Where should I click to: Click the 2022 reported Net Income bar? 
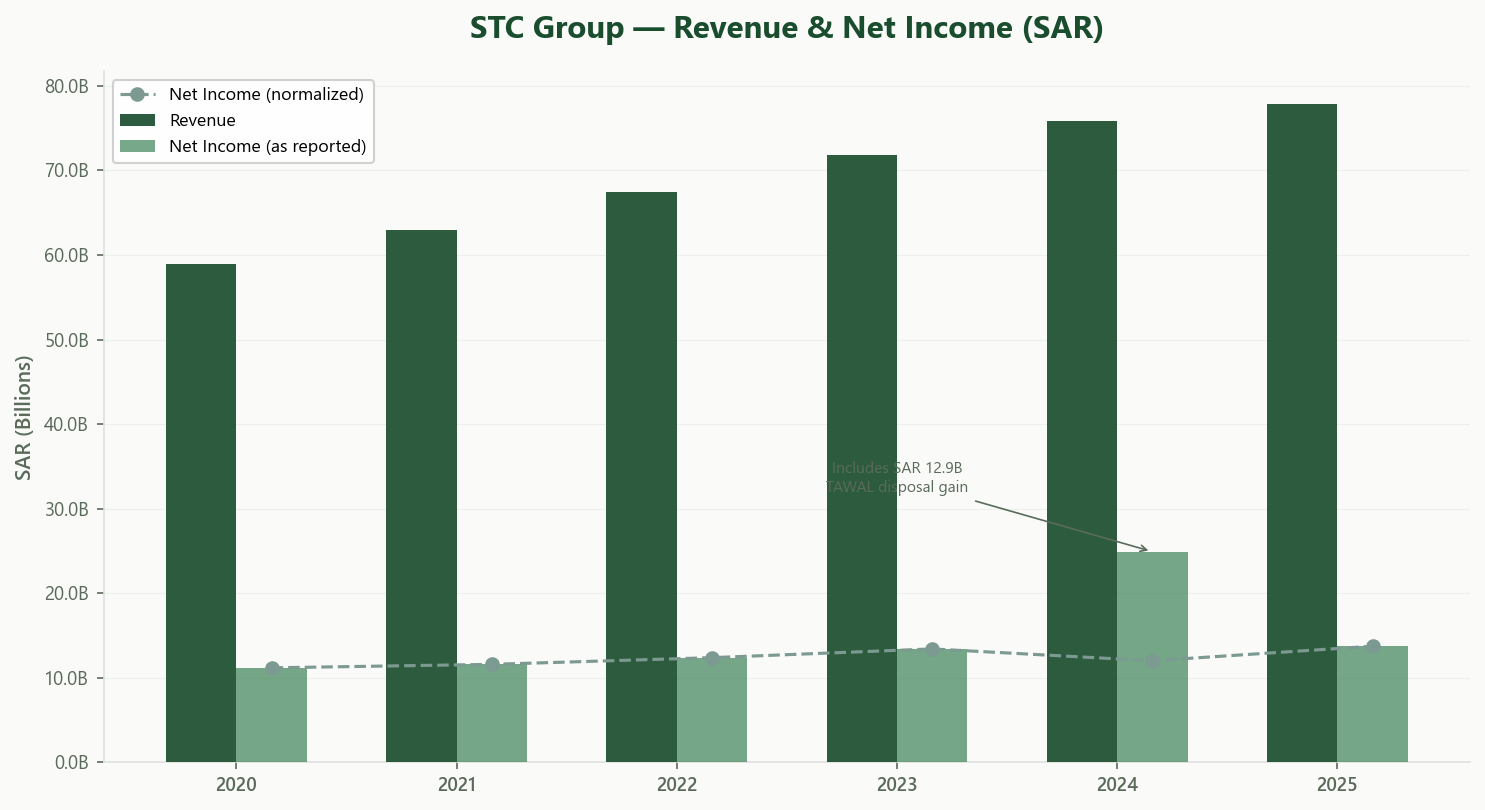(712, 710)
